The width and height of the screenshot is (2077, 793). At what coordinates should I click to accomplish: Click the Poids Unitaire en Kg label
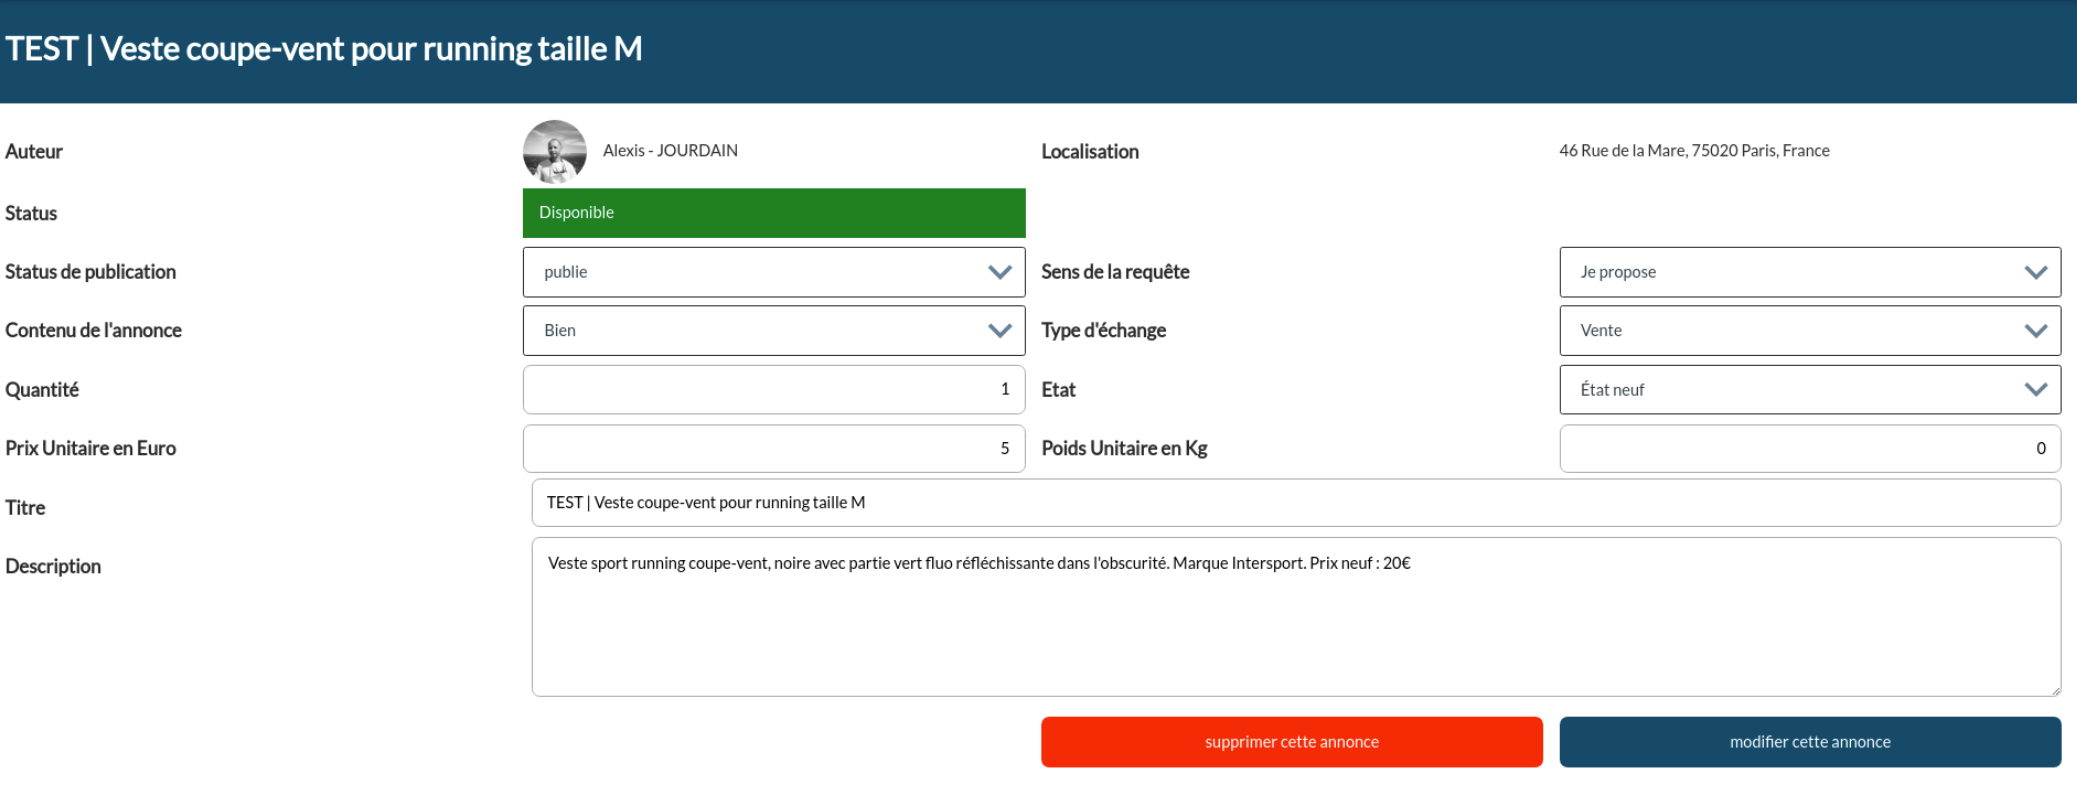[1124, 449]
